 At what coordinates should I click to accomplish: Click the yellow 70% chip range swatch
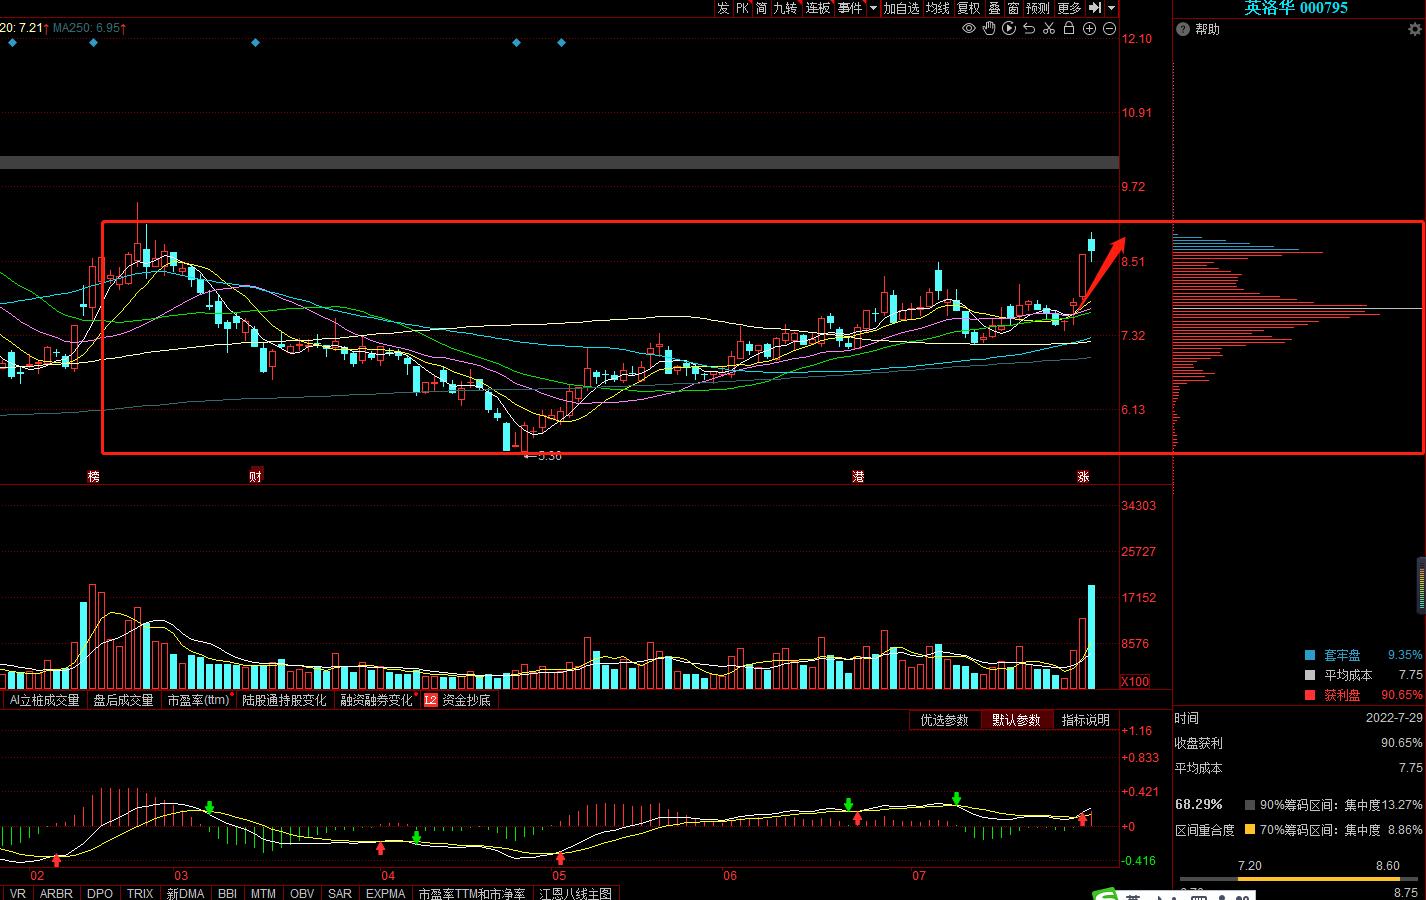[x=1249, y=830]
